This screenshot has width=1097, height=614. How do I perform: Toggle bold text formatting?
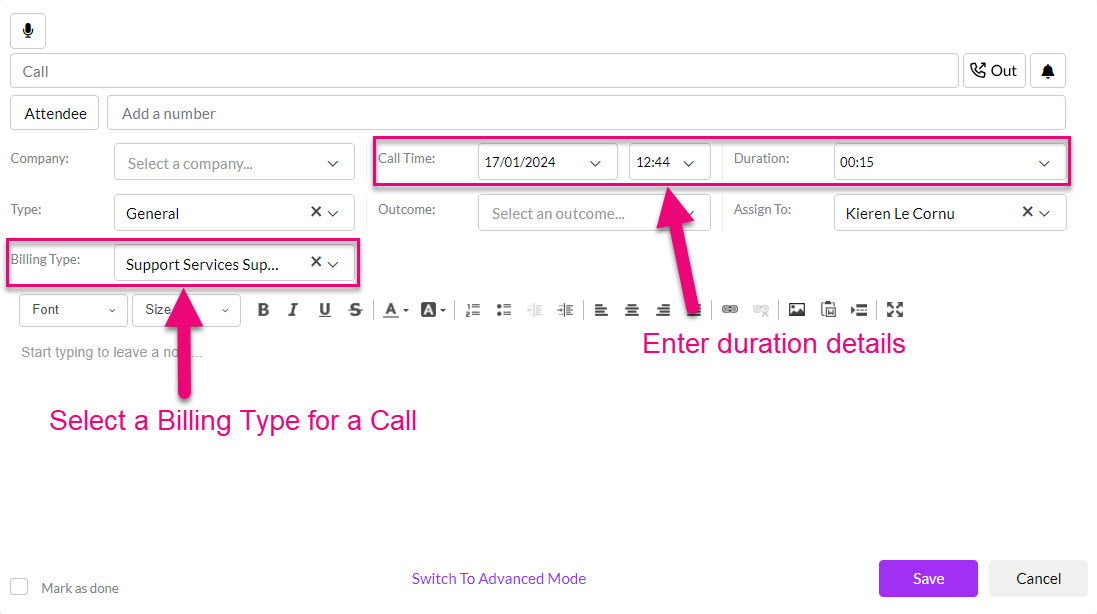point(263,310)
